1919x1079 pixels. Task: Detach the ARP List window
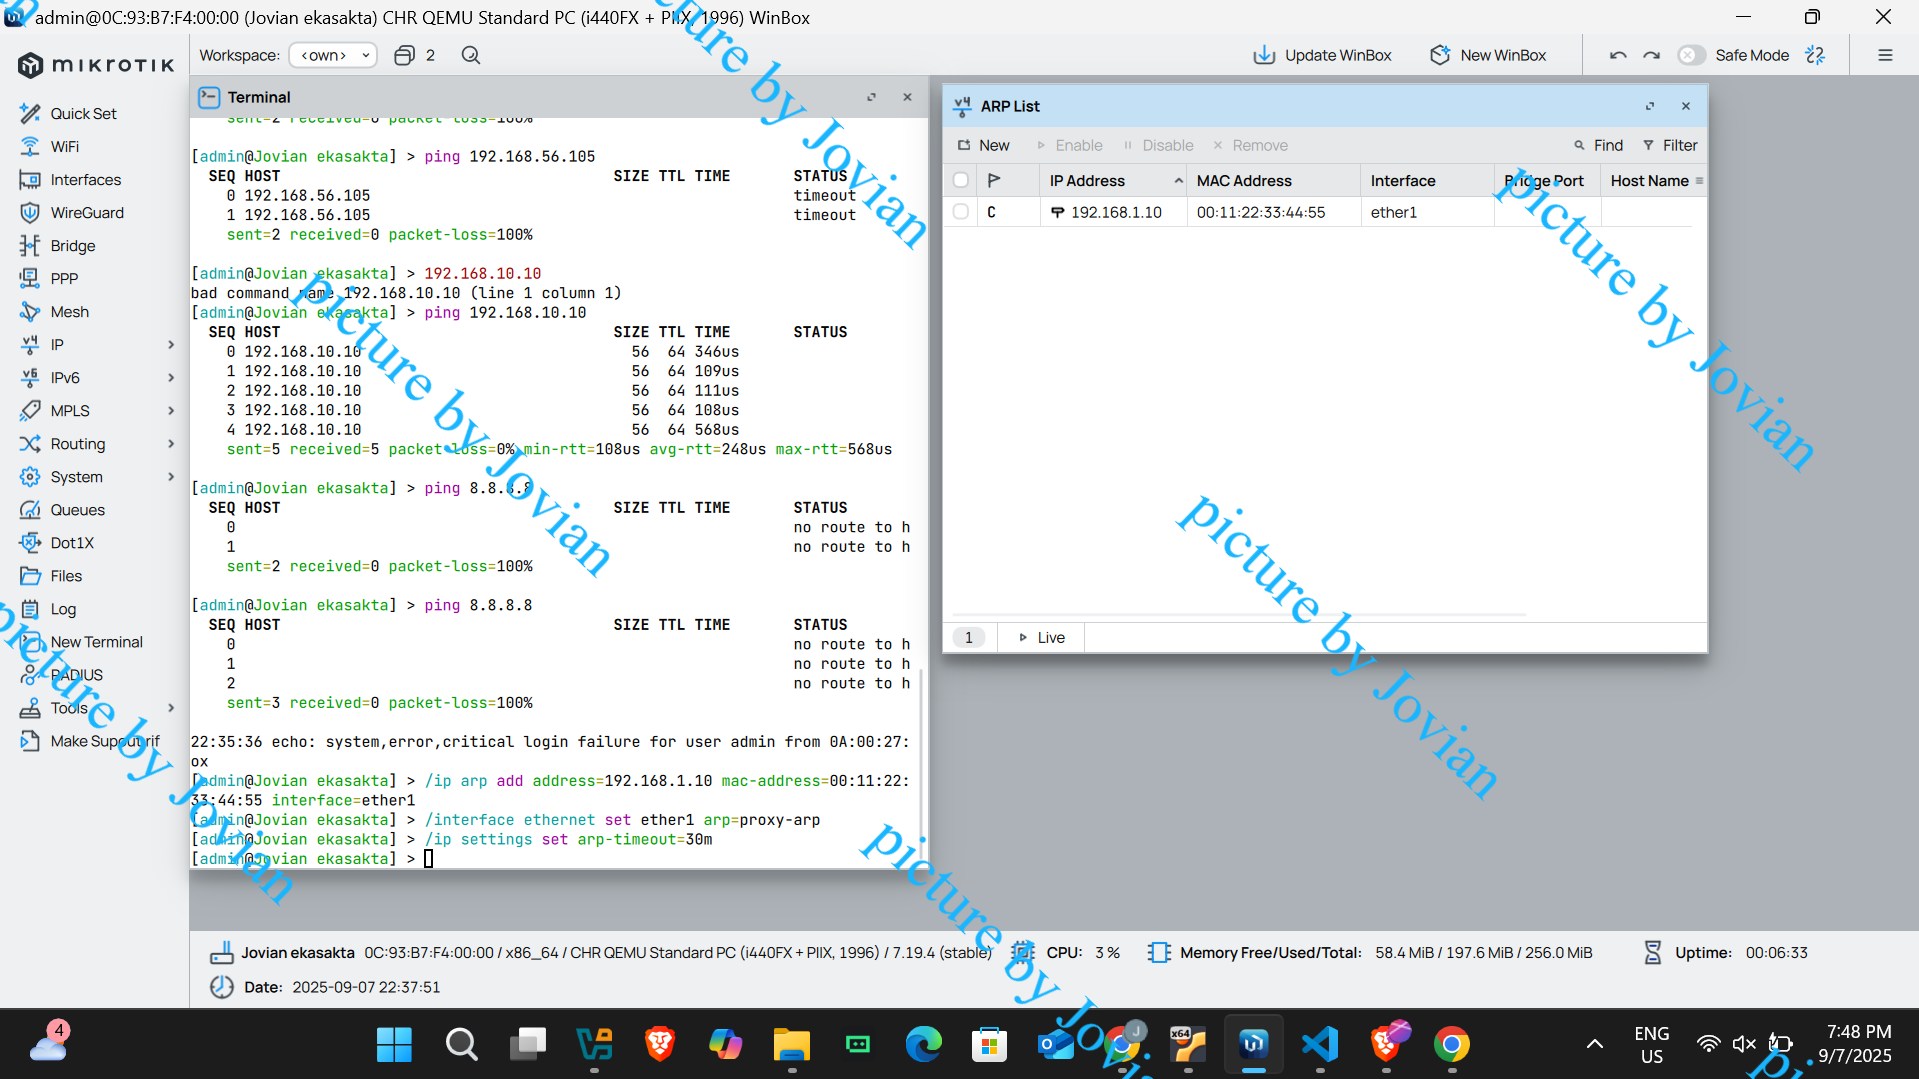(x=1650, y=106)
